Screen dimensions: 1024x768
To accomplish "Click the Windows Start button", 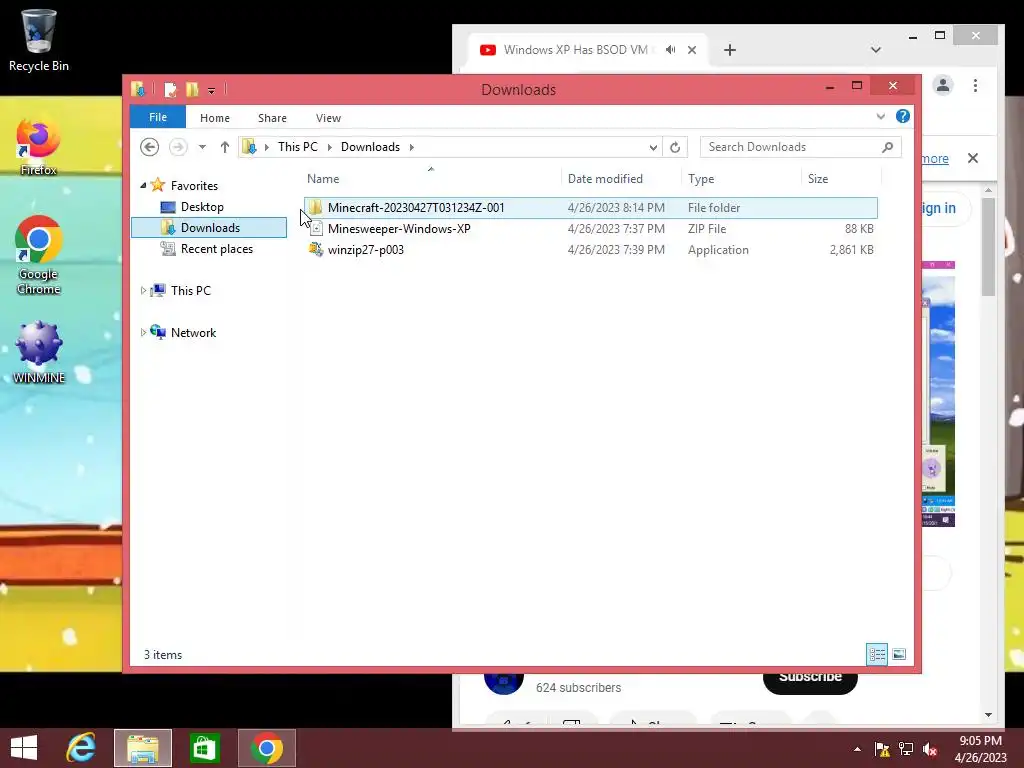I will (x=24, y=748).
